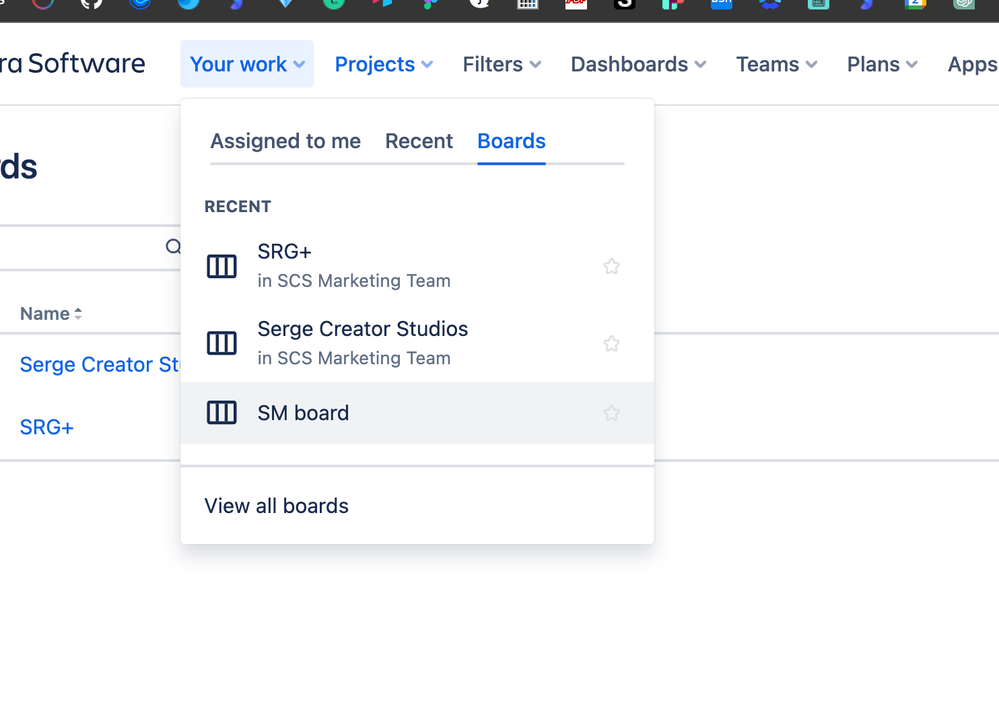Image resolution: width=999 pixels, height=711 pixels.
Task: Toggle the star on SM board
Action: click(x=611, y=412)
